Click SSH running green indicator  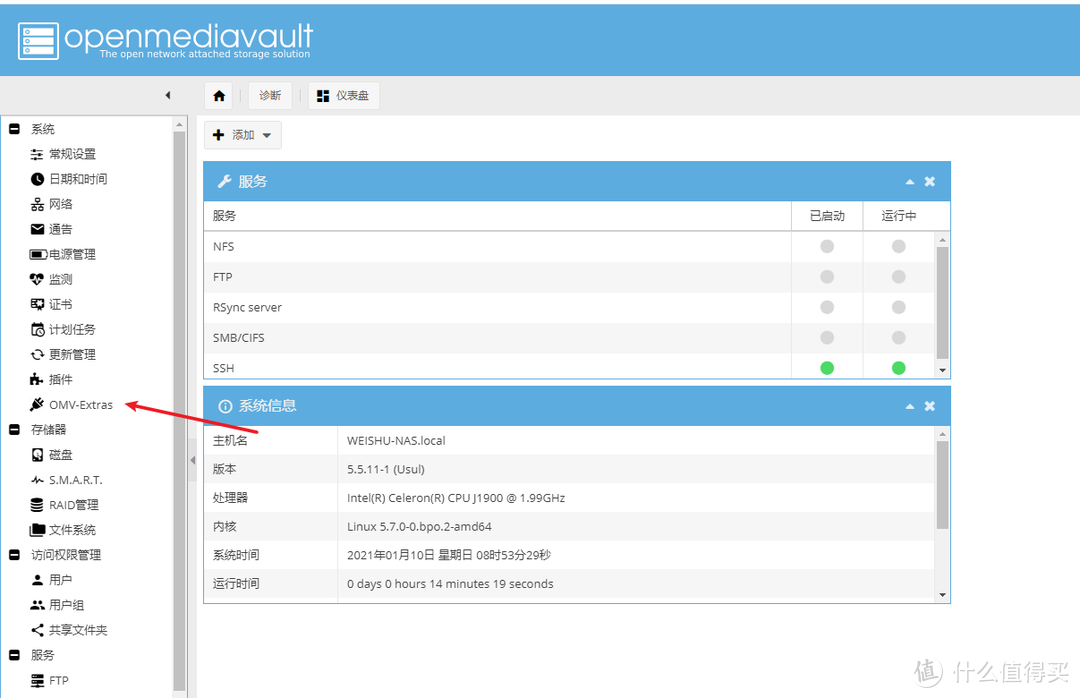898,368
